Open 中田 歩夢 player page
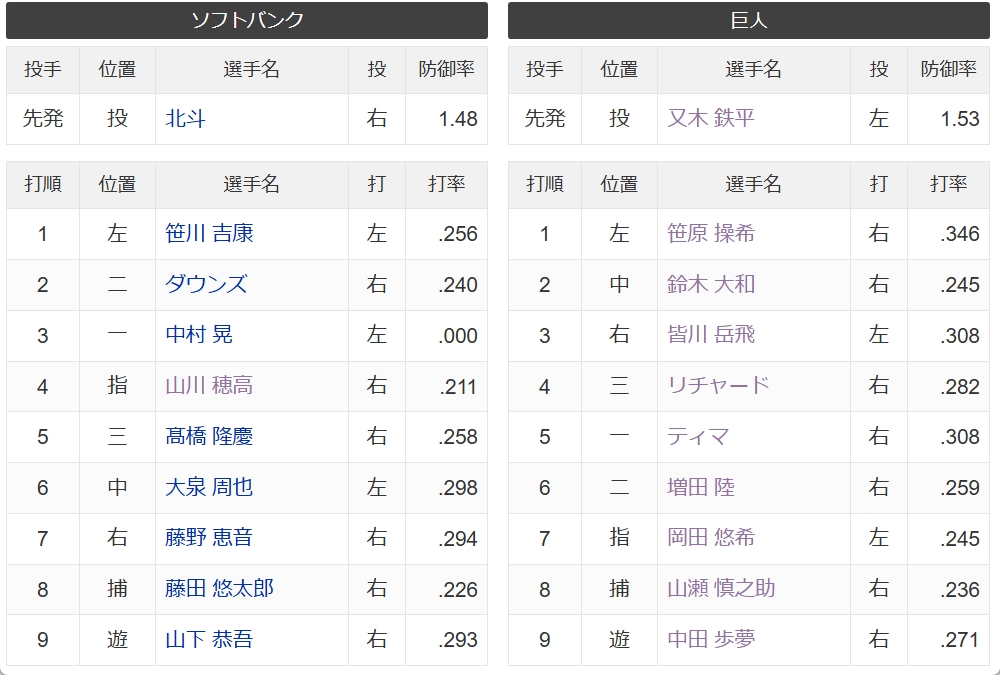This screenshot has height=675, width=1000. pyautogui.click(x=710, y=639)
